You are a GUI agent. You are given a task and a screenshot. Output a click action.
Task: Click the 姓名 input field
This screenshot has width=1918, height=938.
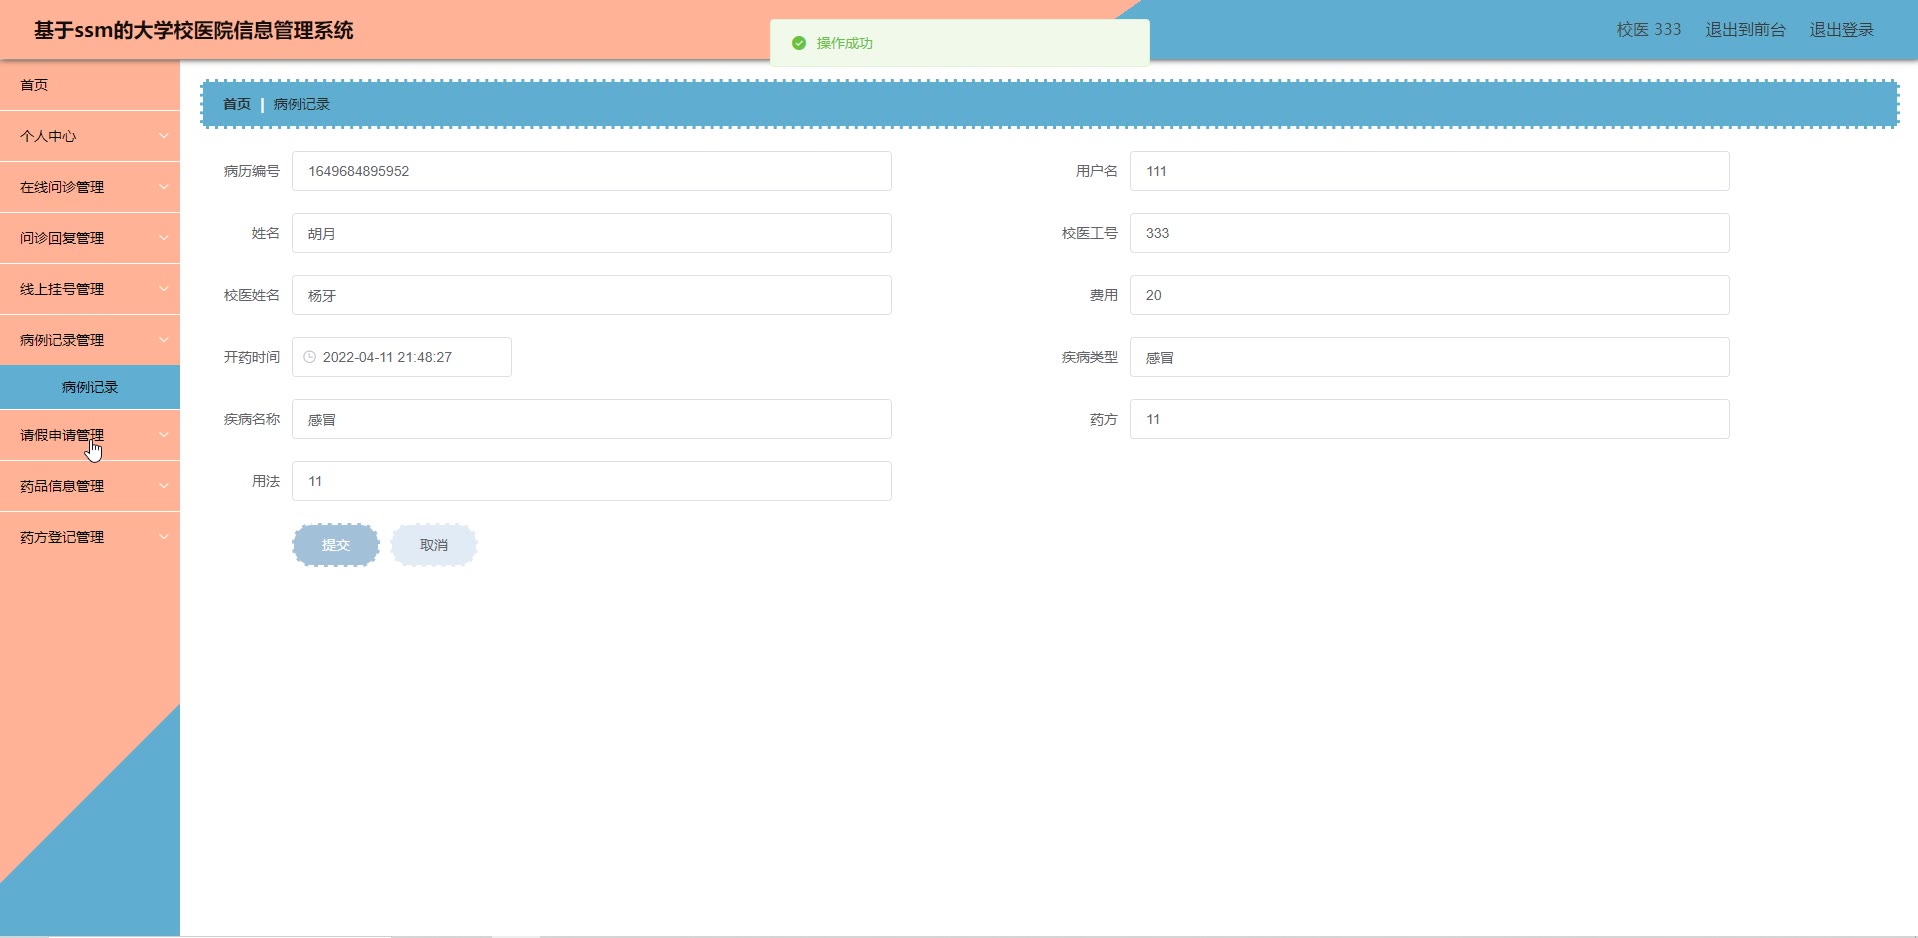point(592,233)
